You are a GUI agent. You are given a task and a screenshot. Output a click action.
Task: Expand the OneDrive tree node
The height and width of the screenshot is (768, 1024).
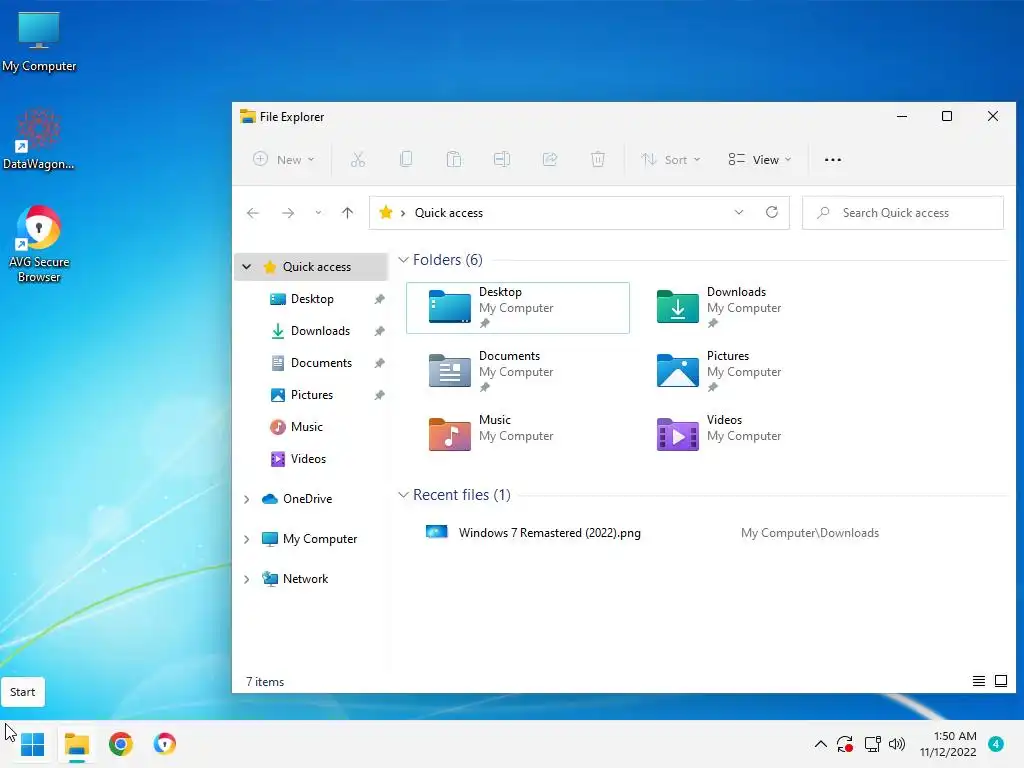[246, 499]
